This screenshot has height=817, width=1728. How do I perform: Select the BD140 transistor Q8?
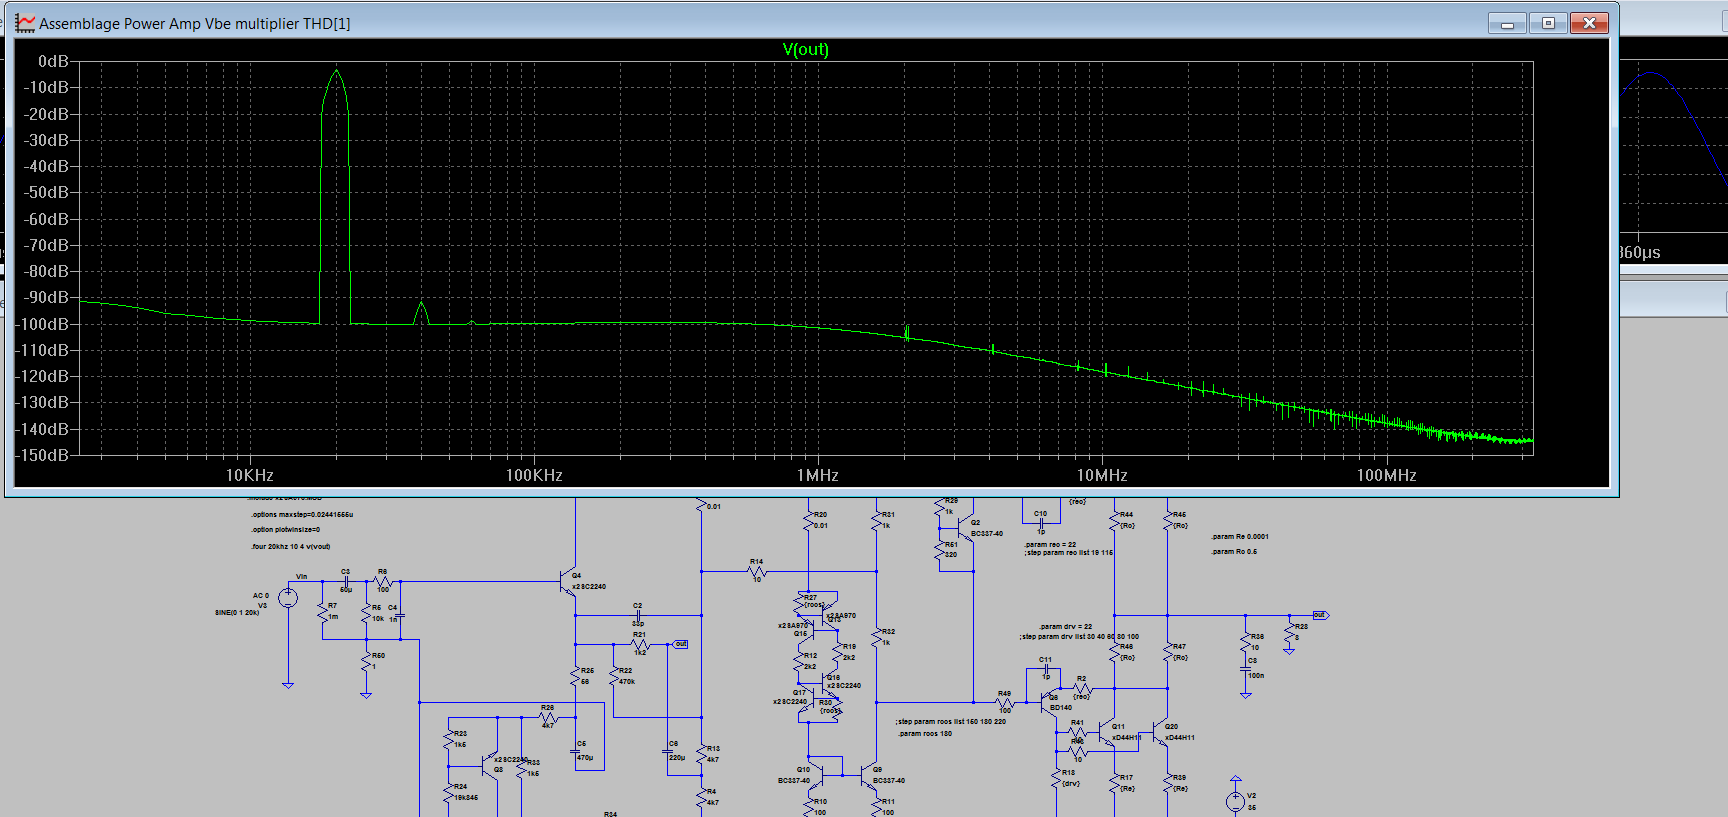[x=1049, y=702]
